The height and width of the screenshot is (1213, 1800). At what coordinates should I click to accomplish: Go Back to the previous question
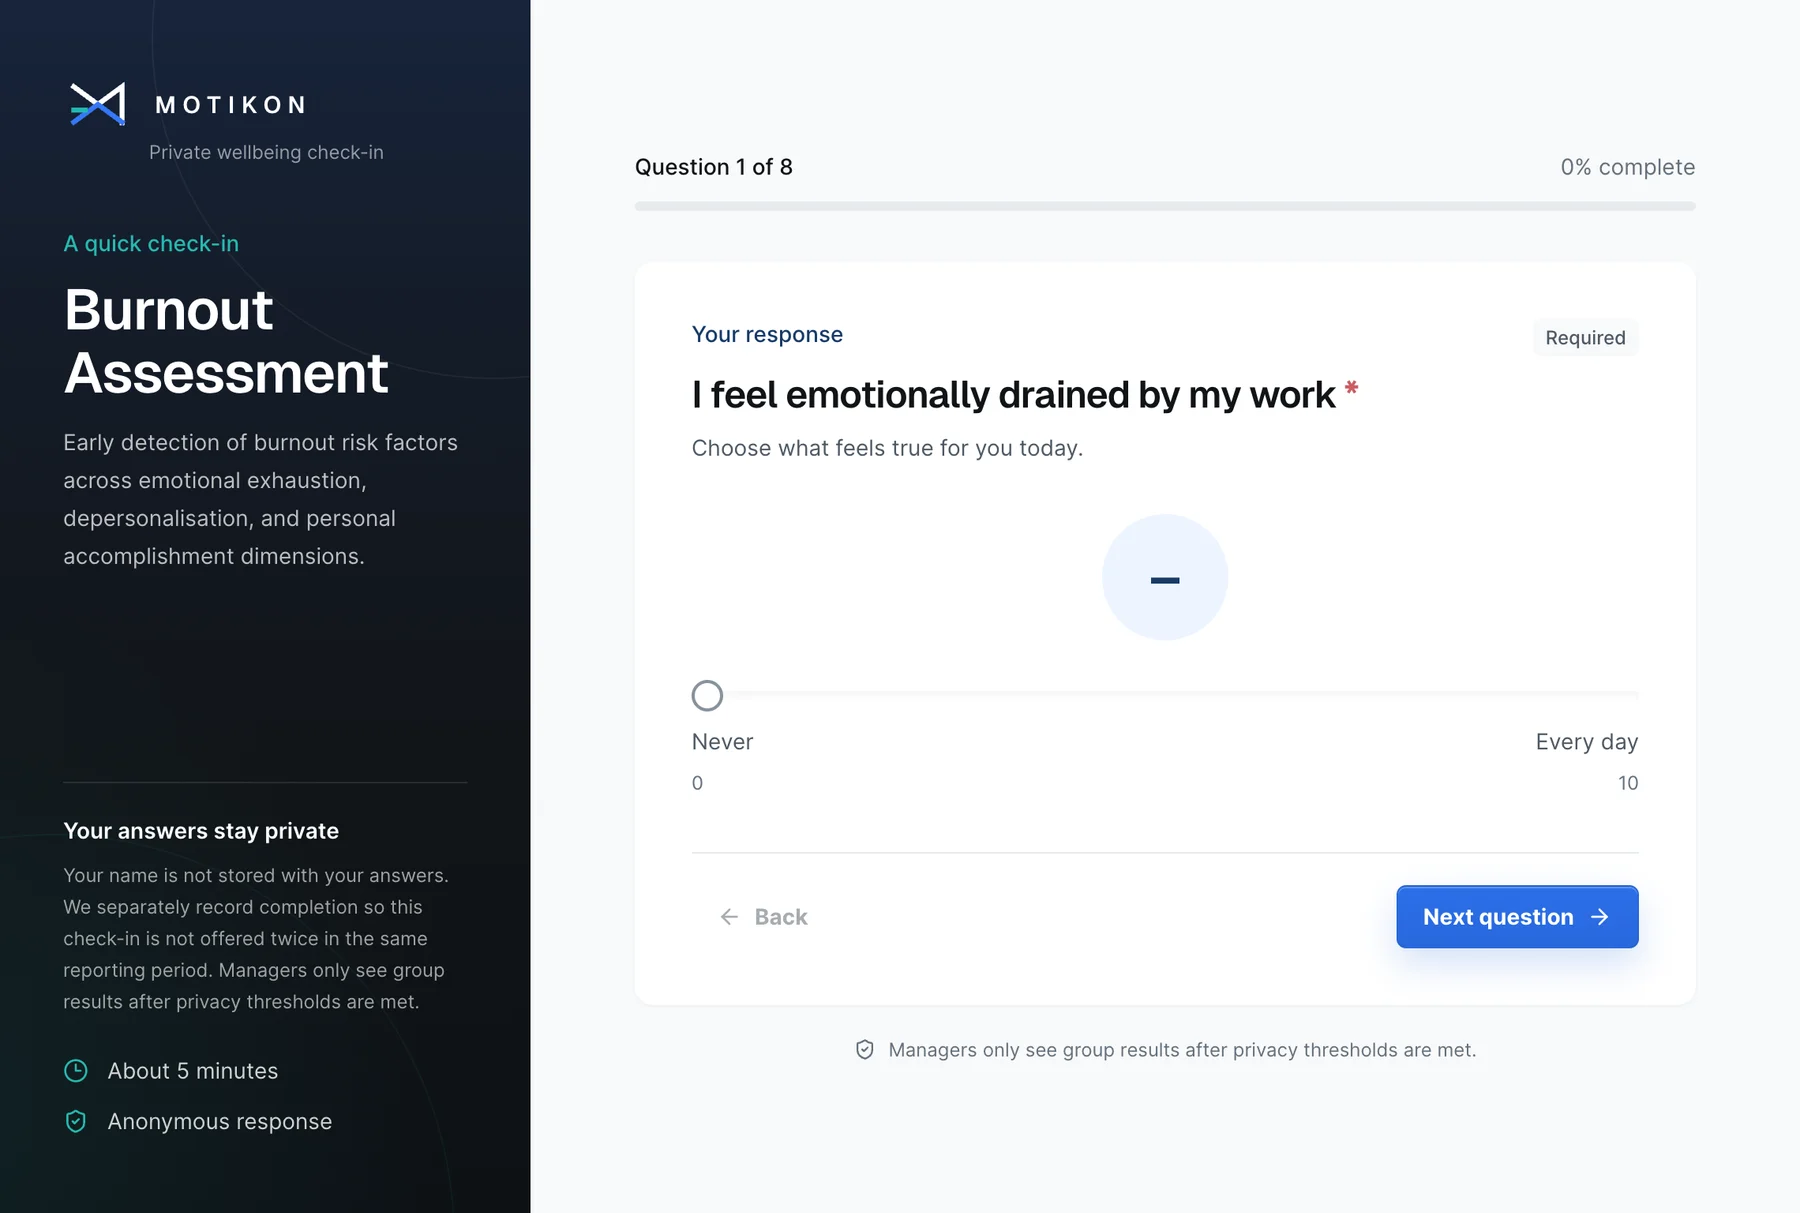(x=764, y=917)
